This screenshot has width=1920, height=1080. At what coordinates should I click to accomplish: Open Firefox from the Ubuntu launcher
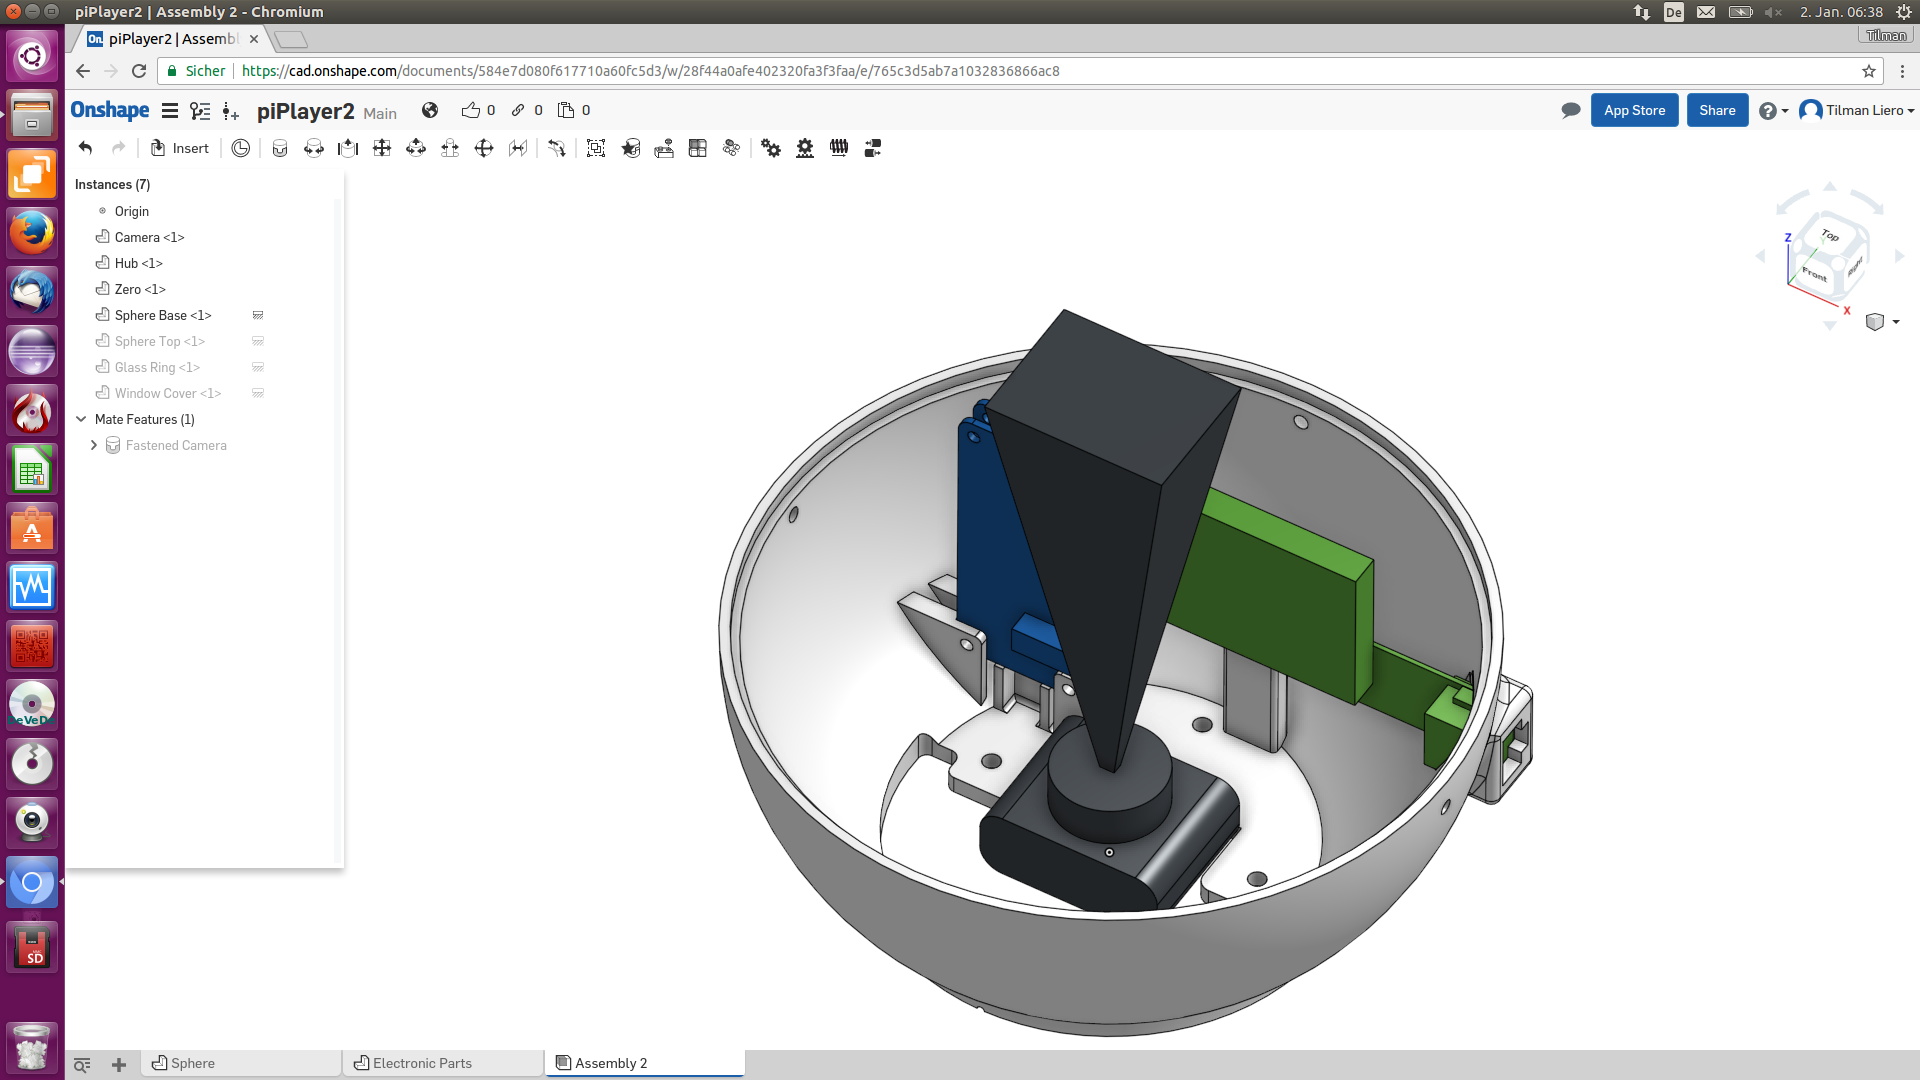(32, 233)
